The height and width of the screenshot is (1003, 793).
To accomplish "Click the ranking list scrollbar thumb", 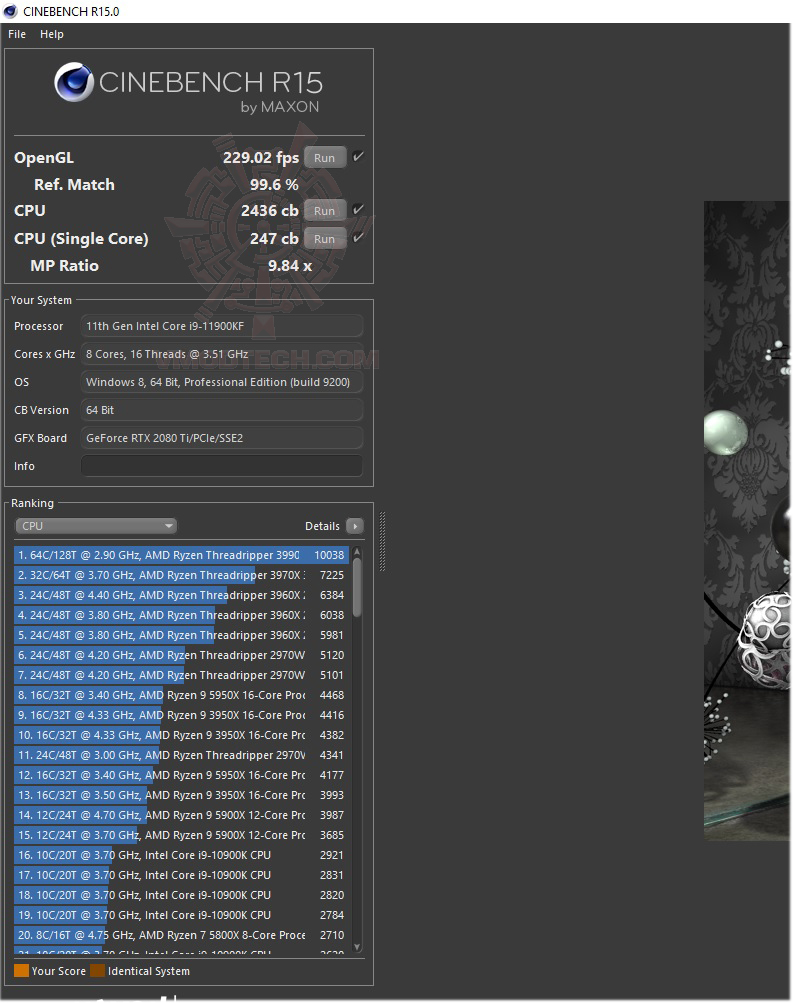I will tap(357, 588).
